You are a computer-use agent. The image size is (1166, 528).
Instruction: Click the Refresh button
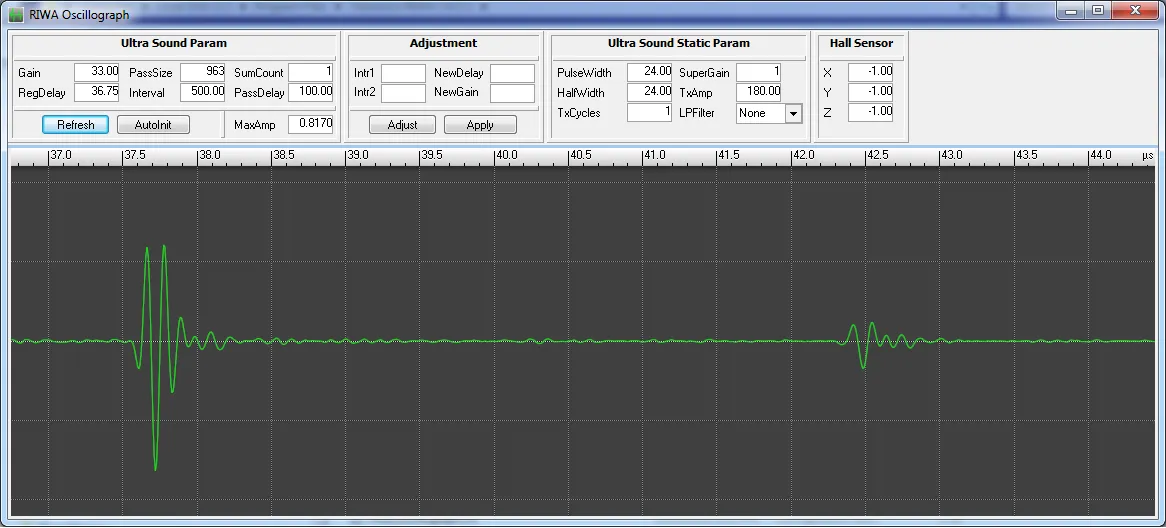(75, 124)
